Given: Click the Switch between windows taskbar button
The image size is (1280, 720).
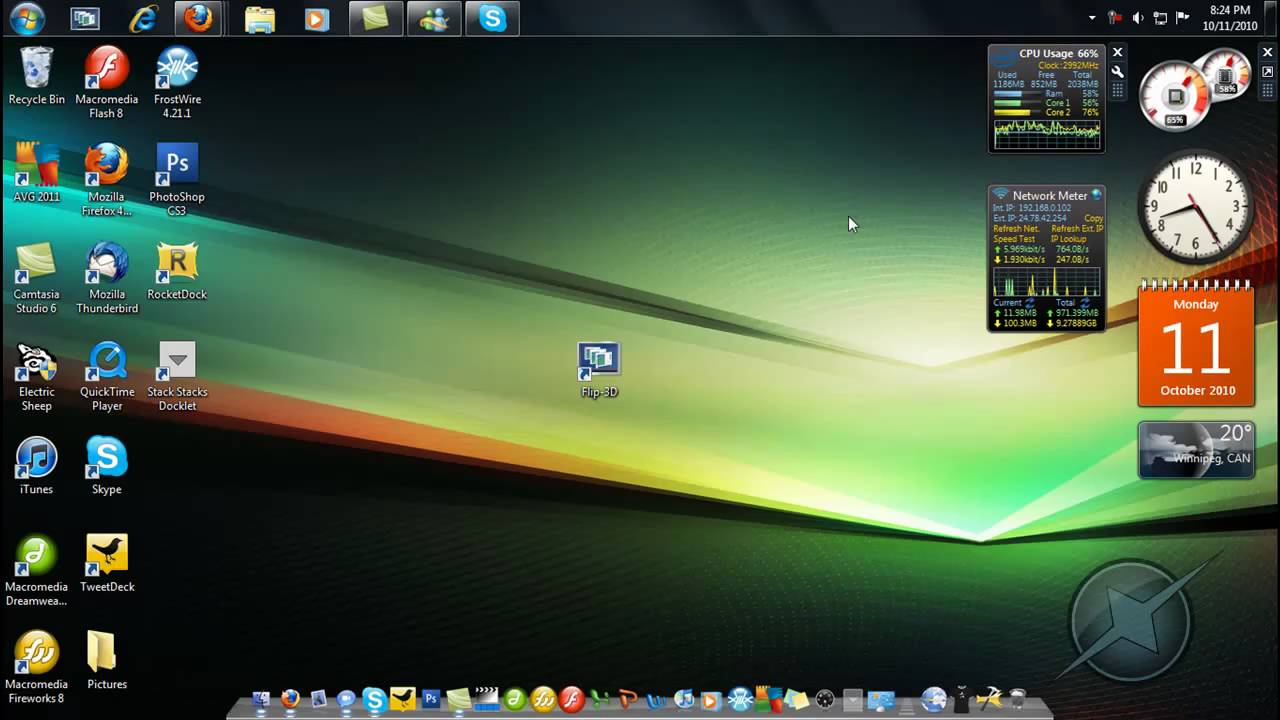Looking at the screenshot, I should [85, 18].
